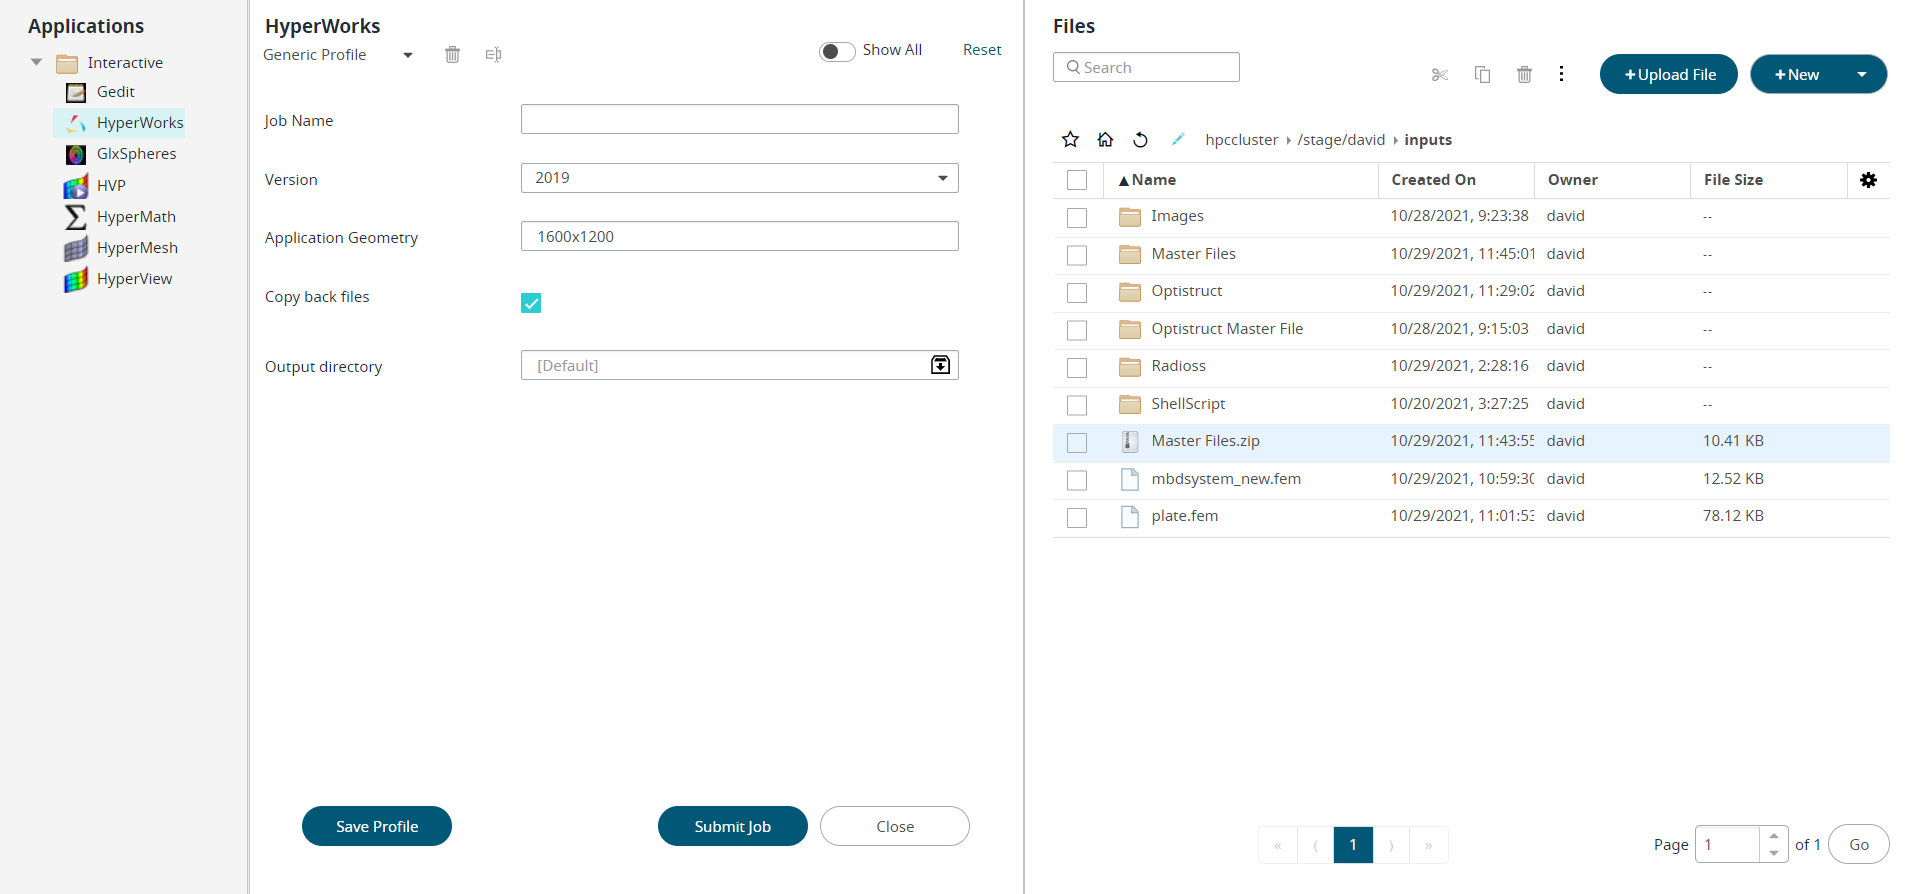Click the Submit Job button
1915x894 pixels.
click(733, 826)
